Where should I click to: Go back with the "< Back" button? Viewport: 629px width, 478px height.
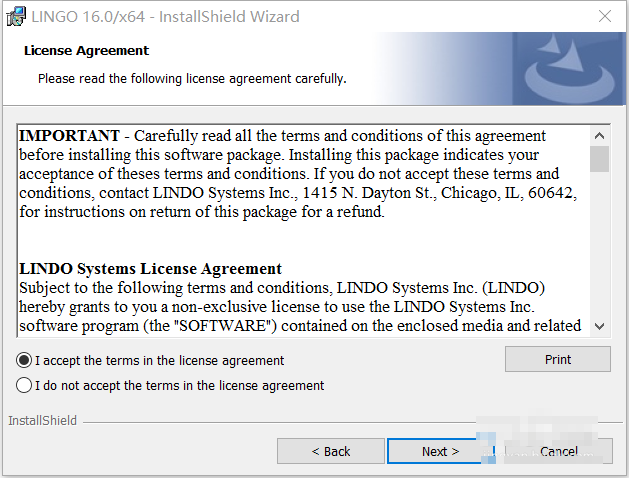click(x=330, y=451)
